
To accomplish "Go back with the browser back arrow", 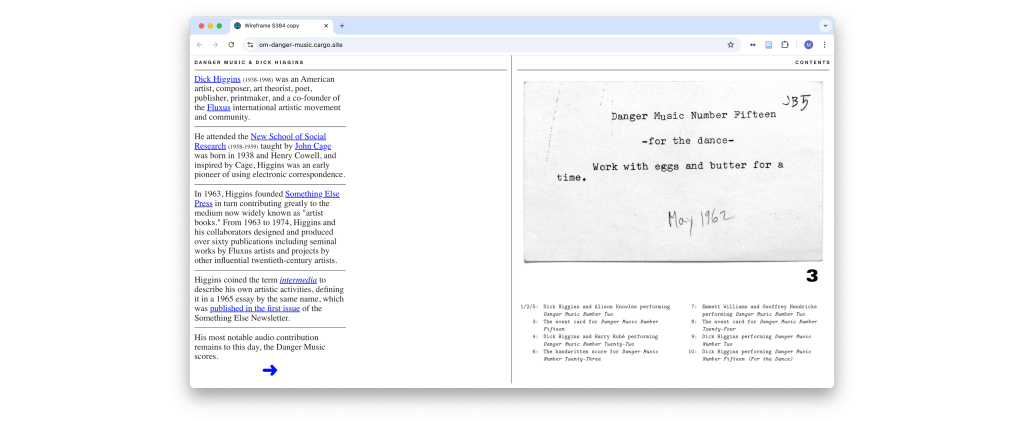I will point(200,44).
